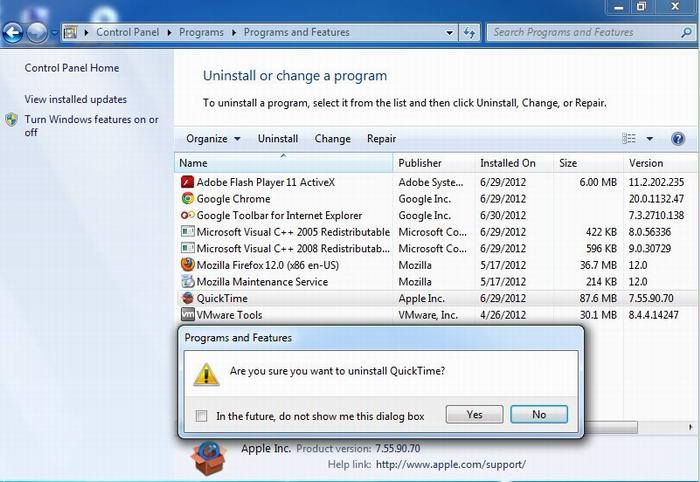The image size is (700, 482).
Task: Sort by Name column header
Action: pos(283,163)
